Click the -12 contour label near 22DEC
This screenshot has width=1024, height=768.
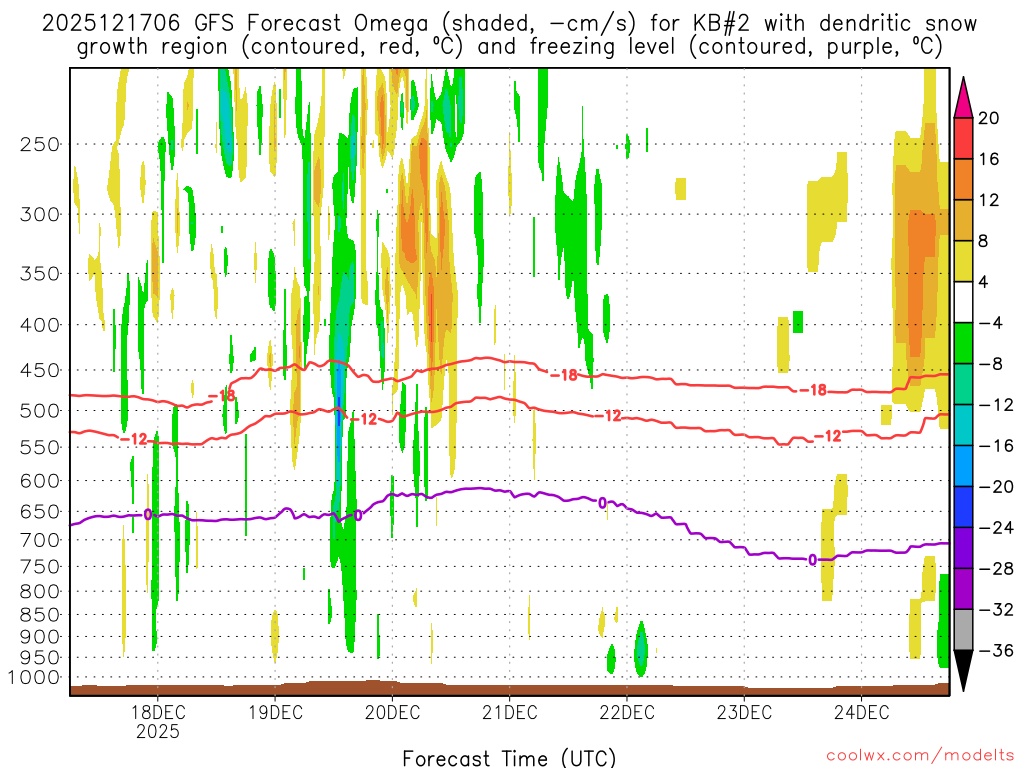coord(607,415)
